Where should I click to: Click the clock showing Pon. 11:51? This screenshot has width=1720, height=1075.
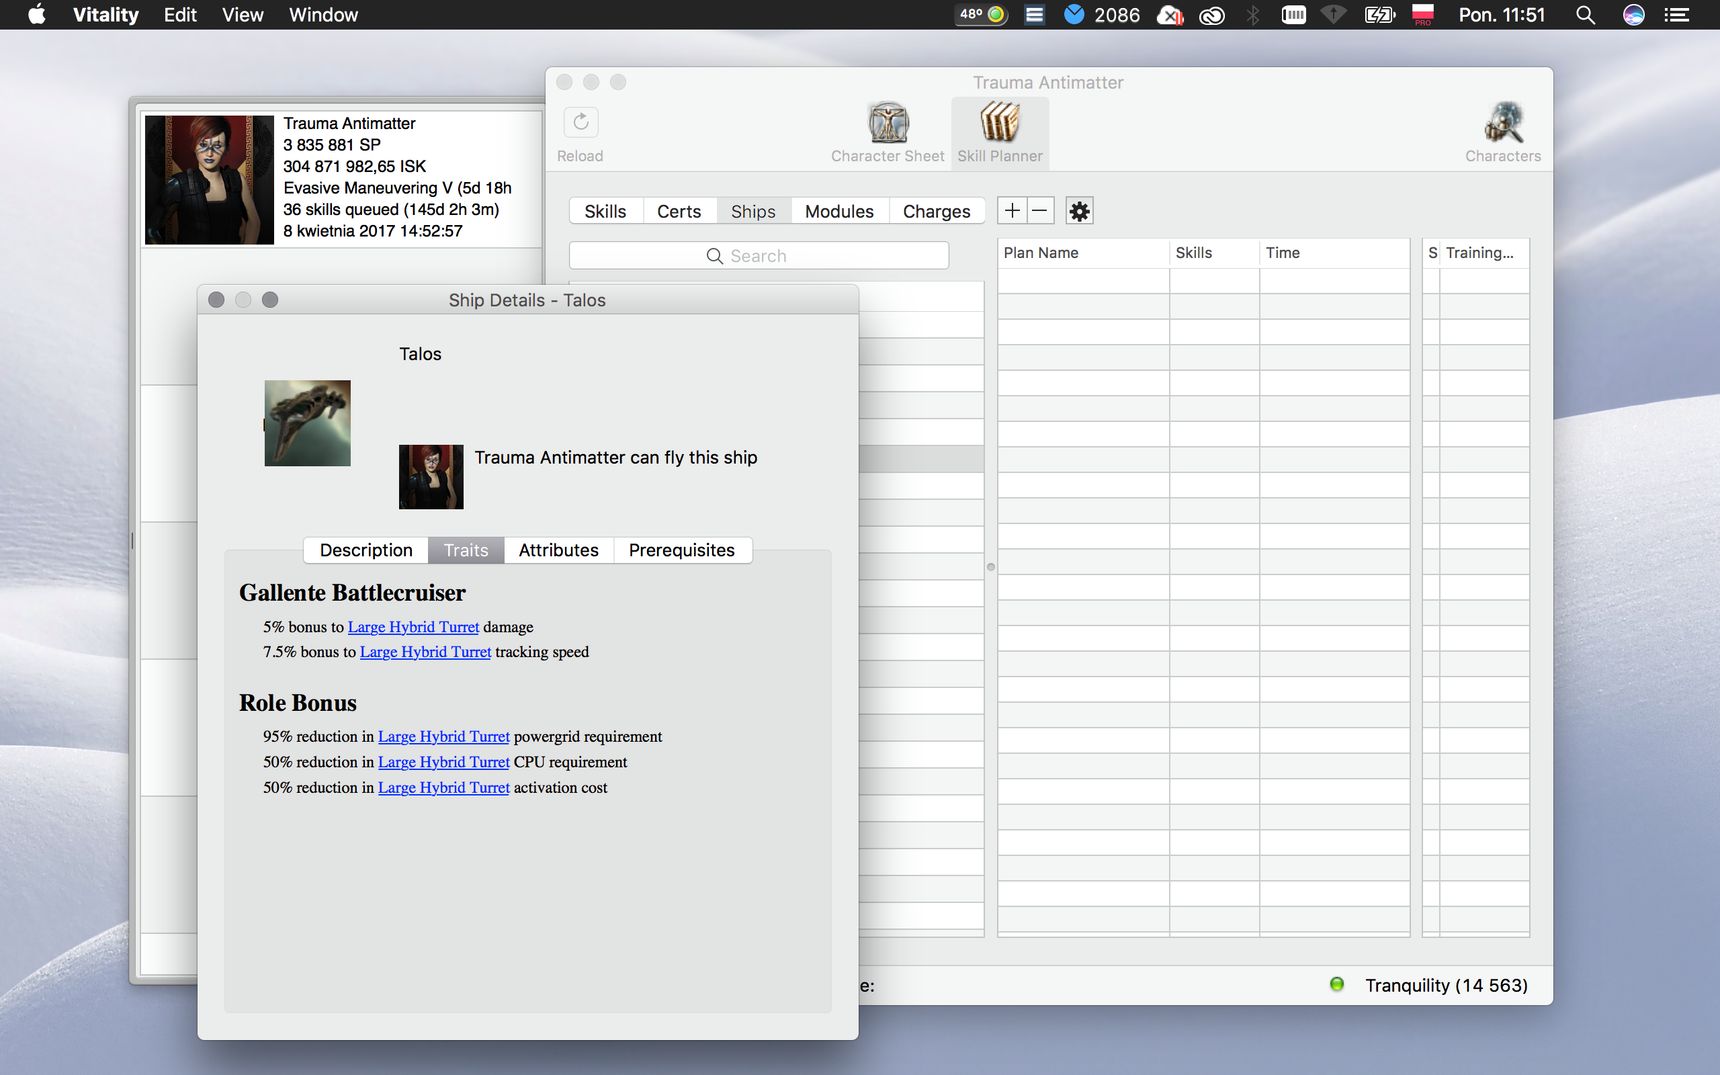coord(1501,15)
